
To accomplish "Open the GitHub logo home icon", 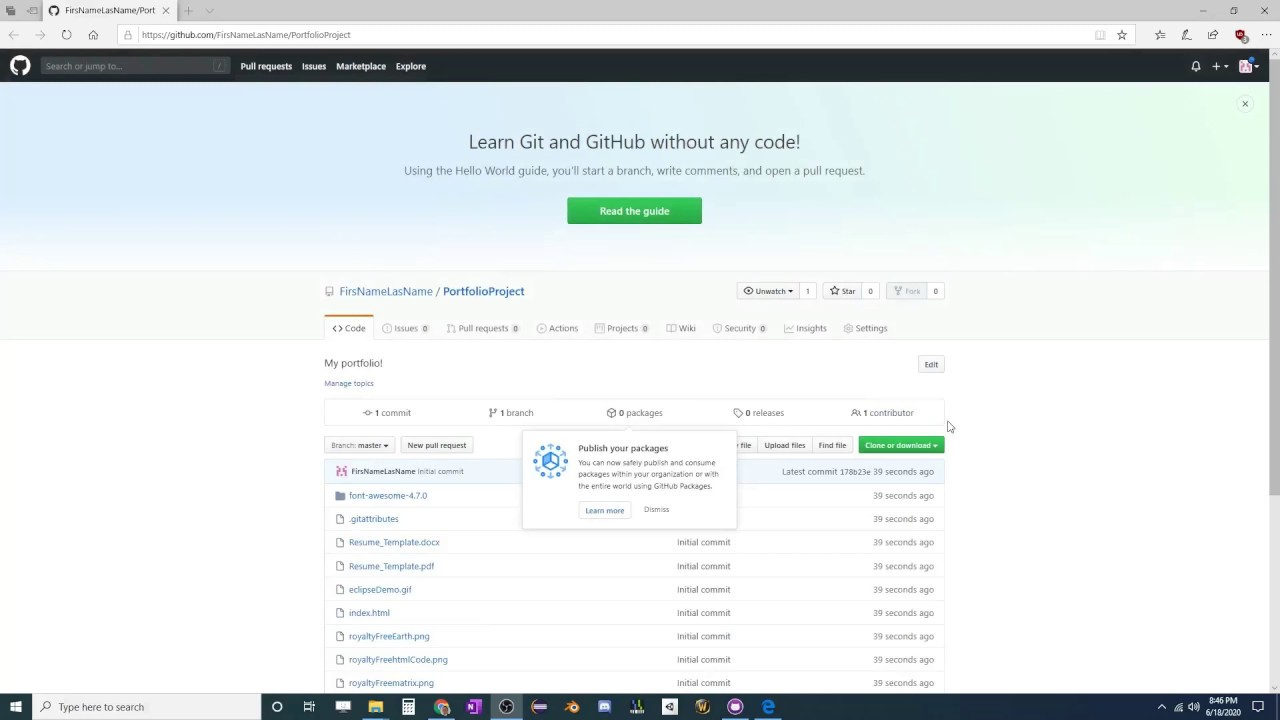I will pyautogui.click(x=20, y=66).
